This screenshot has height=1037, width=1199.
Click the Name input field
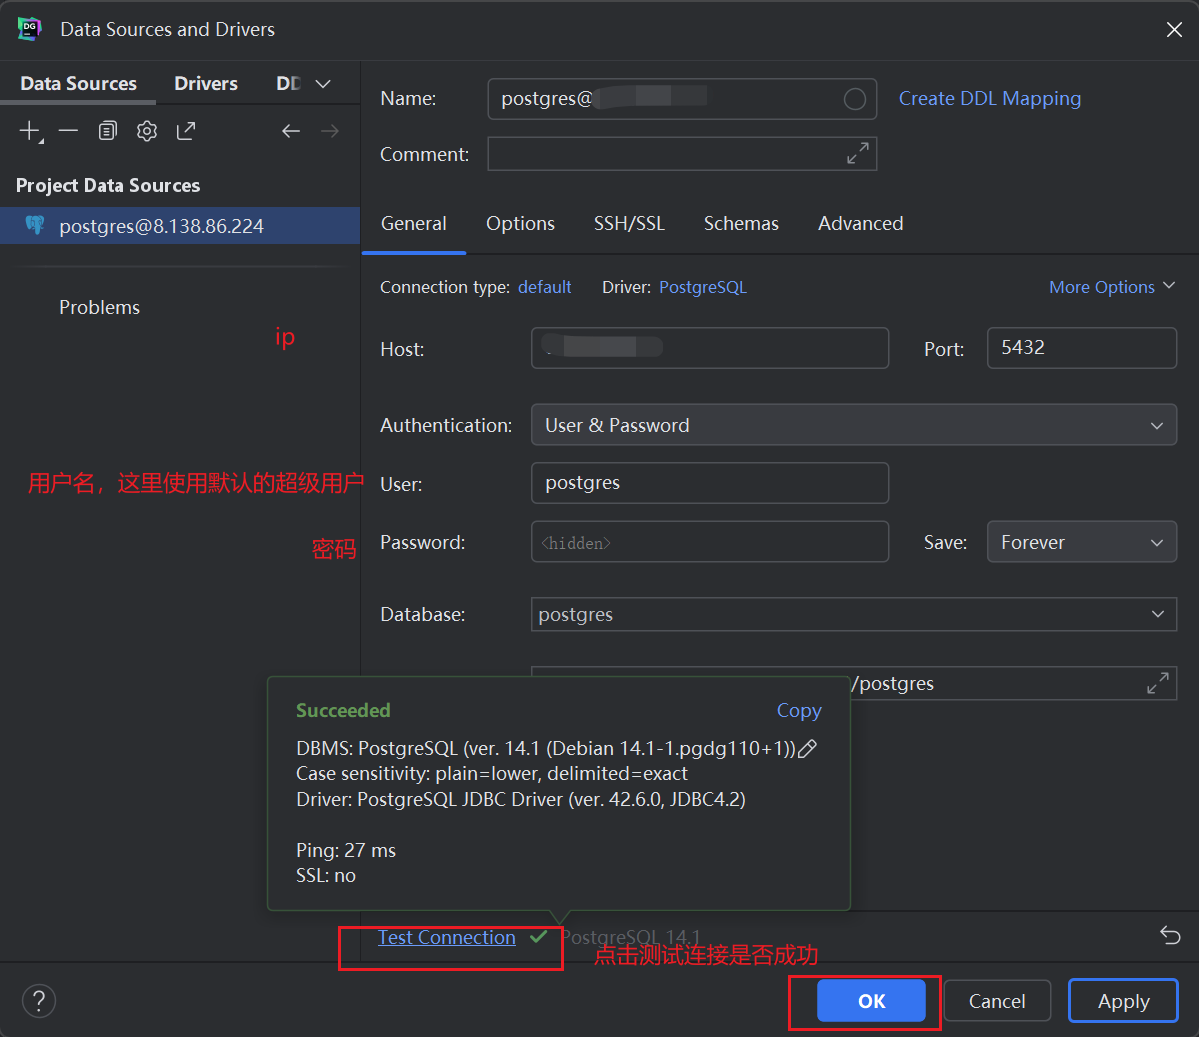click(x=681, y=99)
